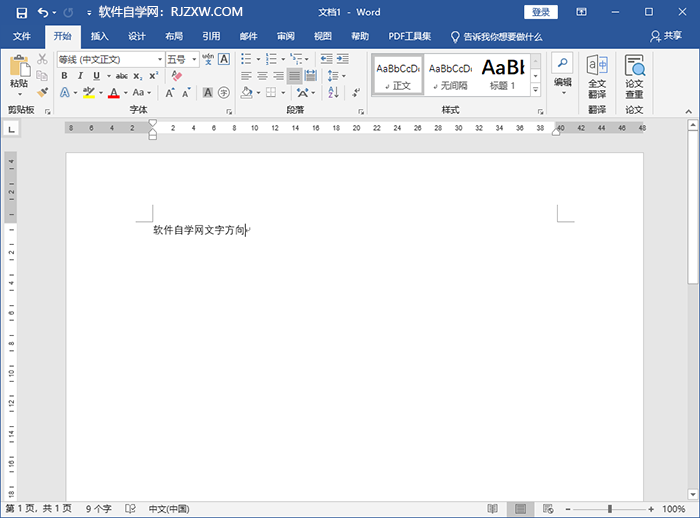Open the numbering list dropdown arrow
700x518 pixels.
pos(283,59)
